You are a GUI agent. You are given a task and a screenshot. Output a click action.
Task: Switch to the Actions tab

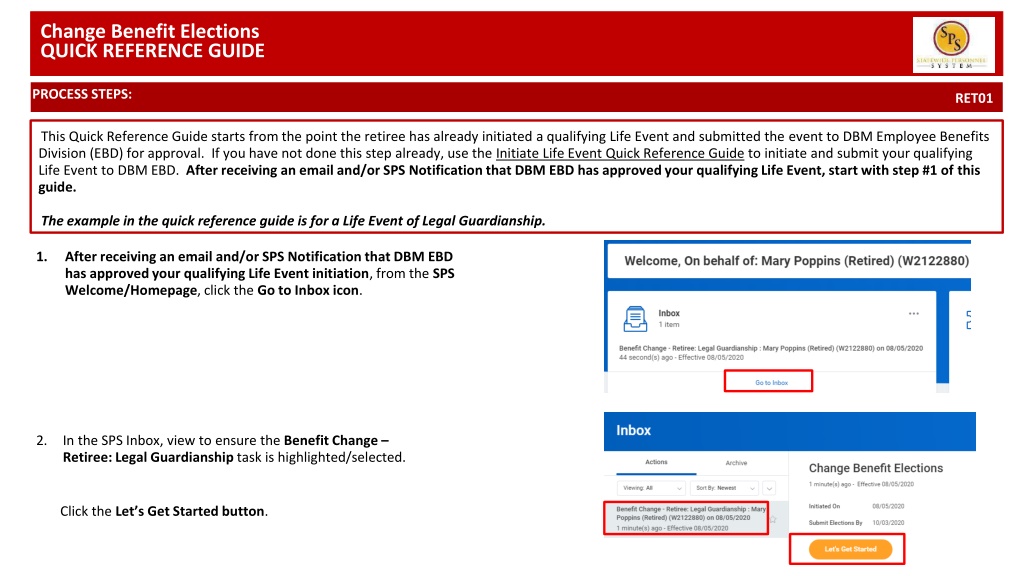[656, 462]
